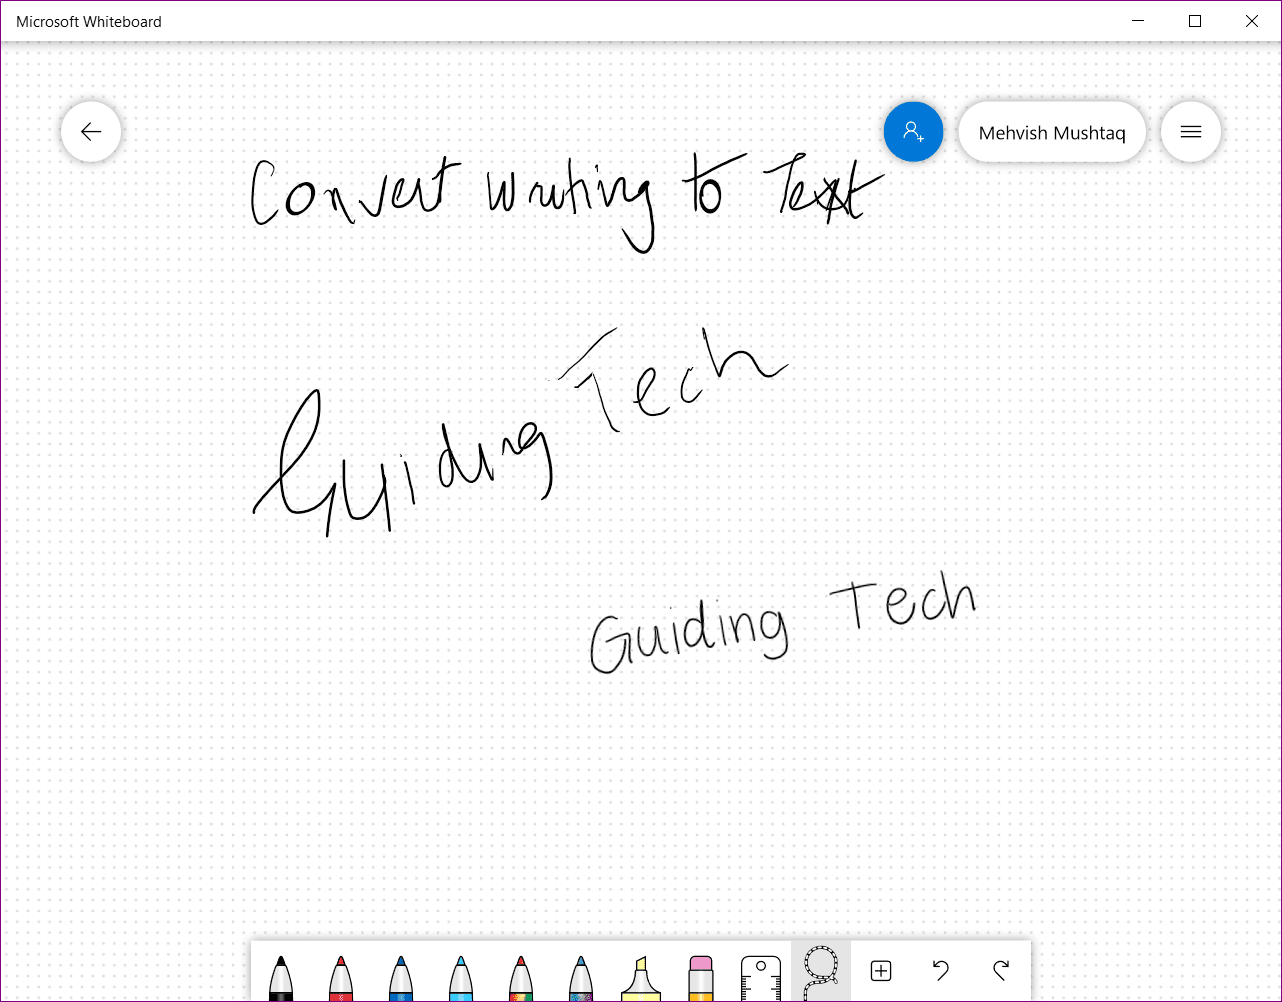Screen dimensions: 1282x1002
Task: Open the hamburger settings menu
Action: [1191, 131]
